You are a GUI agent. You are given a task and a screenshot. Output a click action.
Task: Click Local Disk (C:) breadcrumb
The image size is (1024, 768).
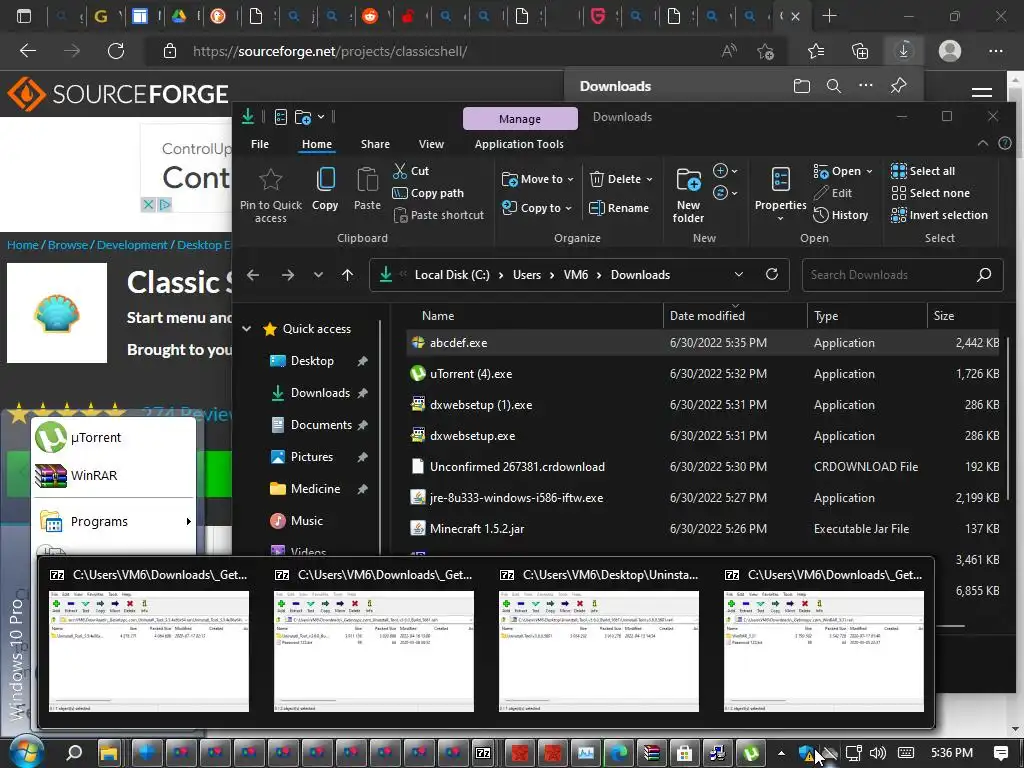(x=452, y=275)
